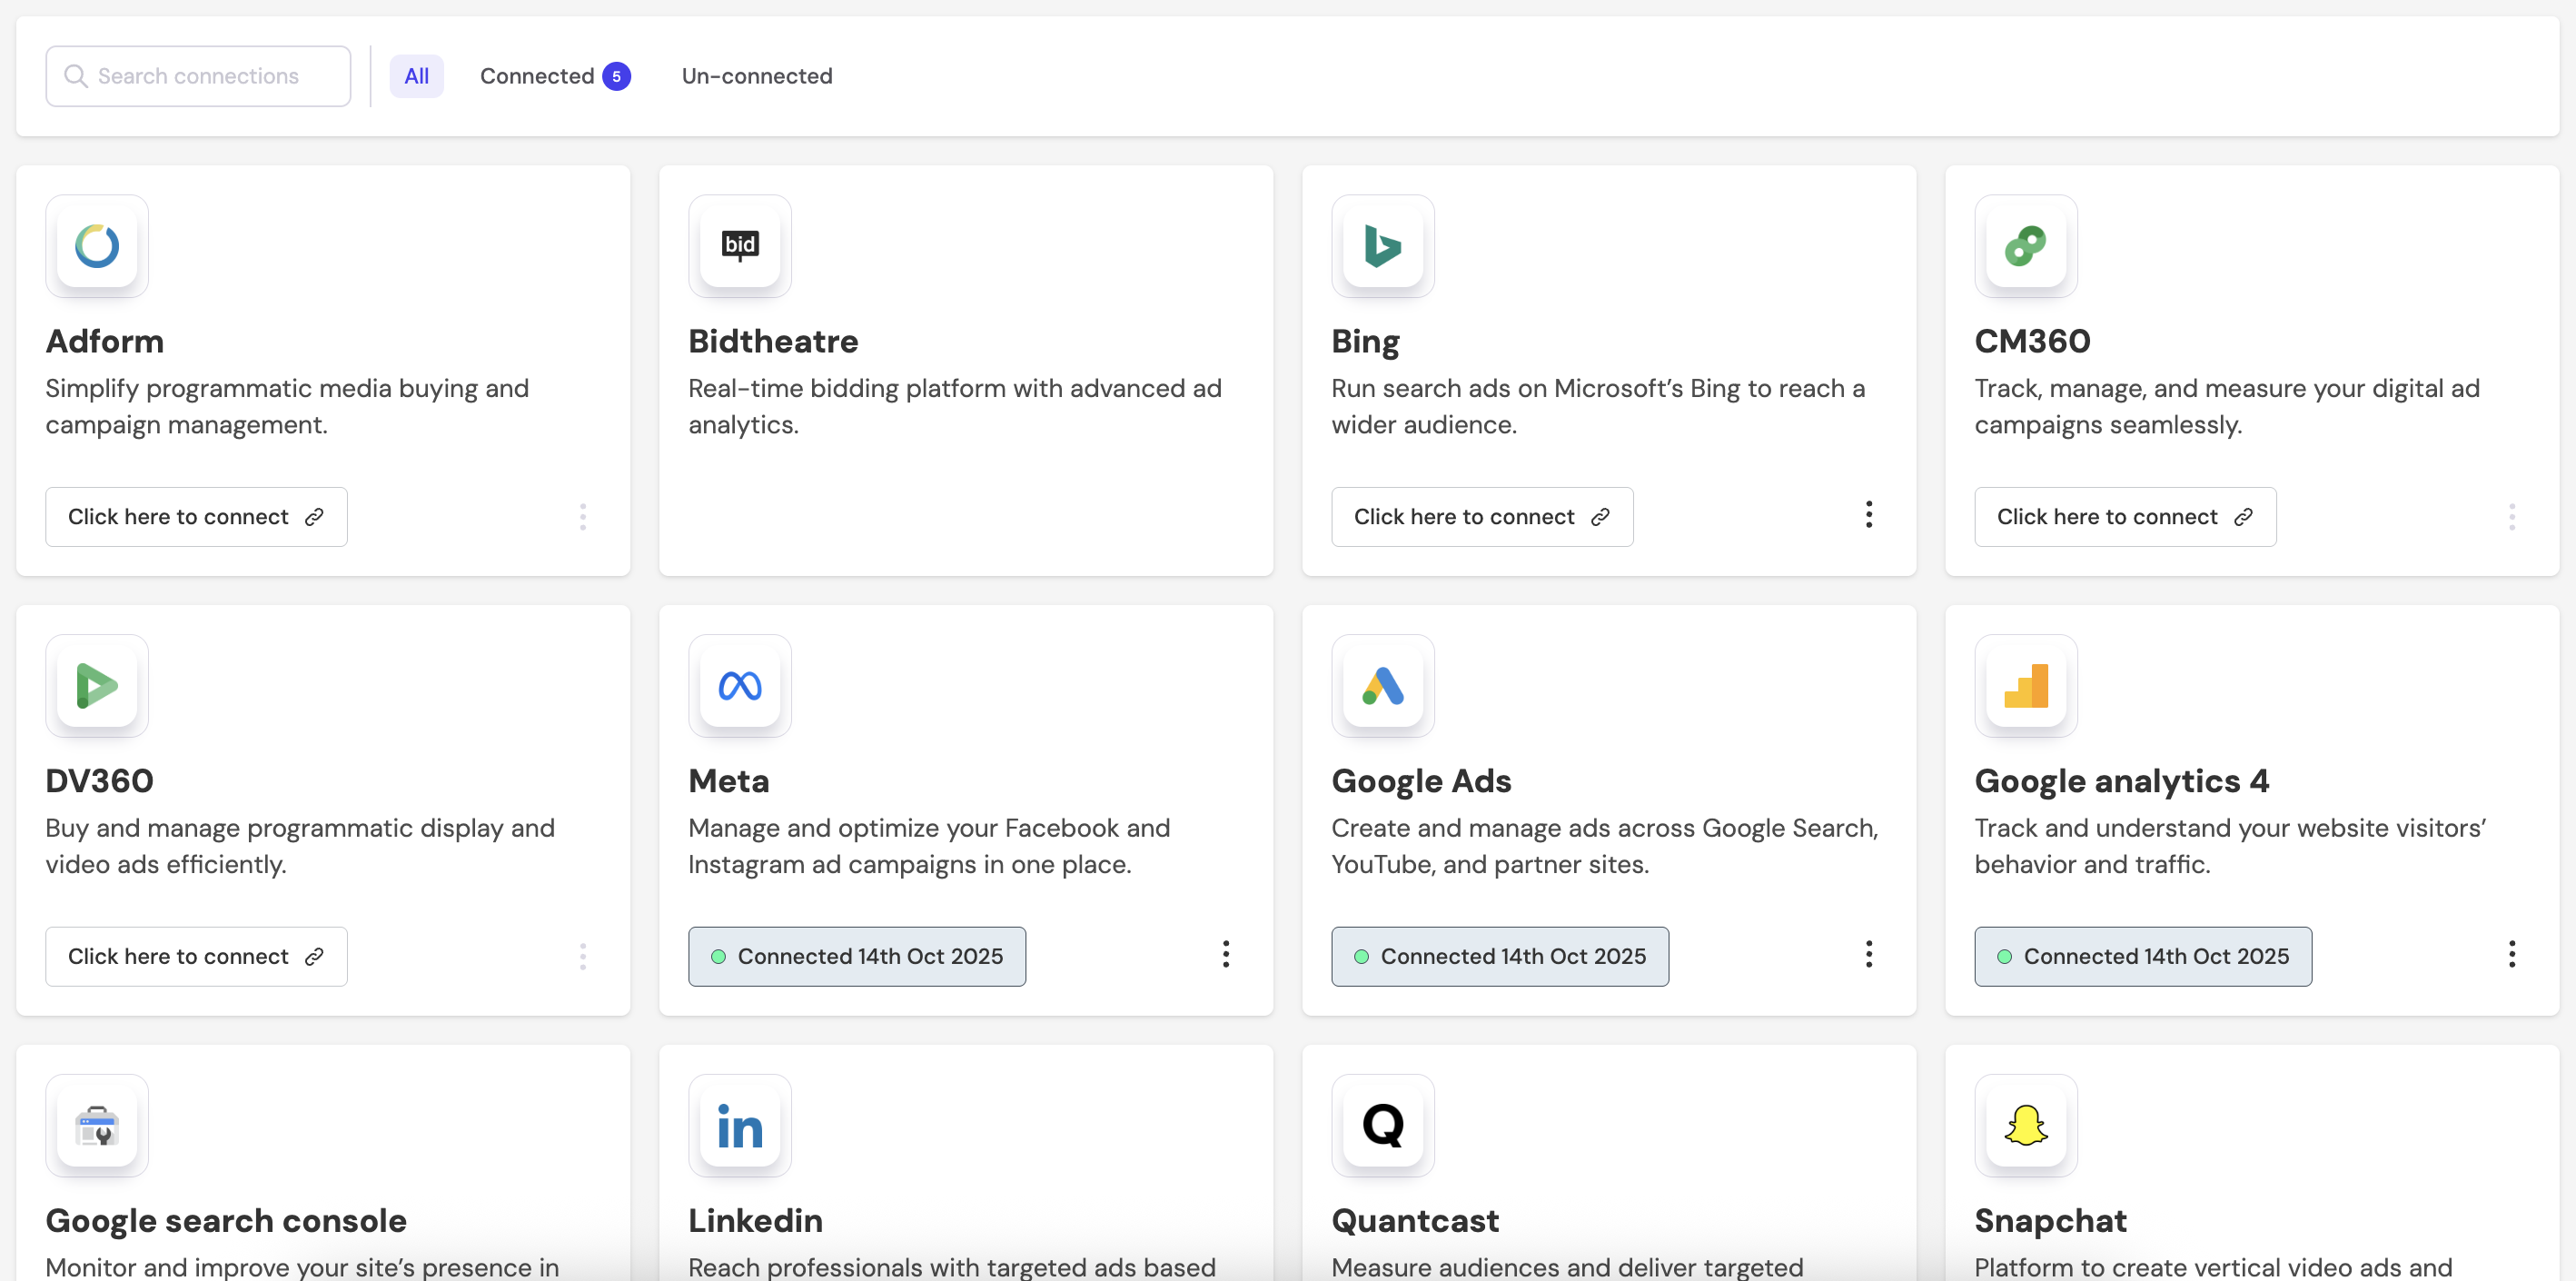Image resolution: width=2576 pixels, height=1281 pixels.
Task: Click the Bing logo icon
Action: pyautogui.click(x=1383, y=246)
